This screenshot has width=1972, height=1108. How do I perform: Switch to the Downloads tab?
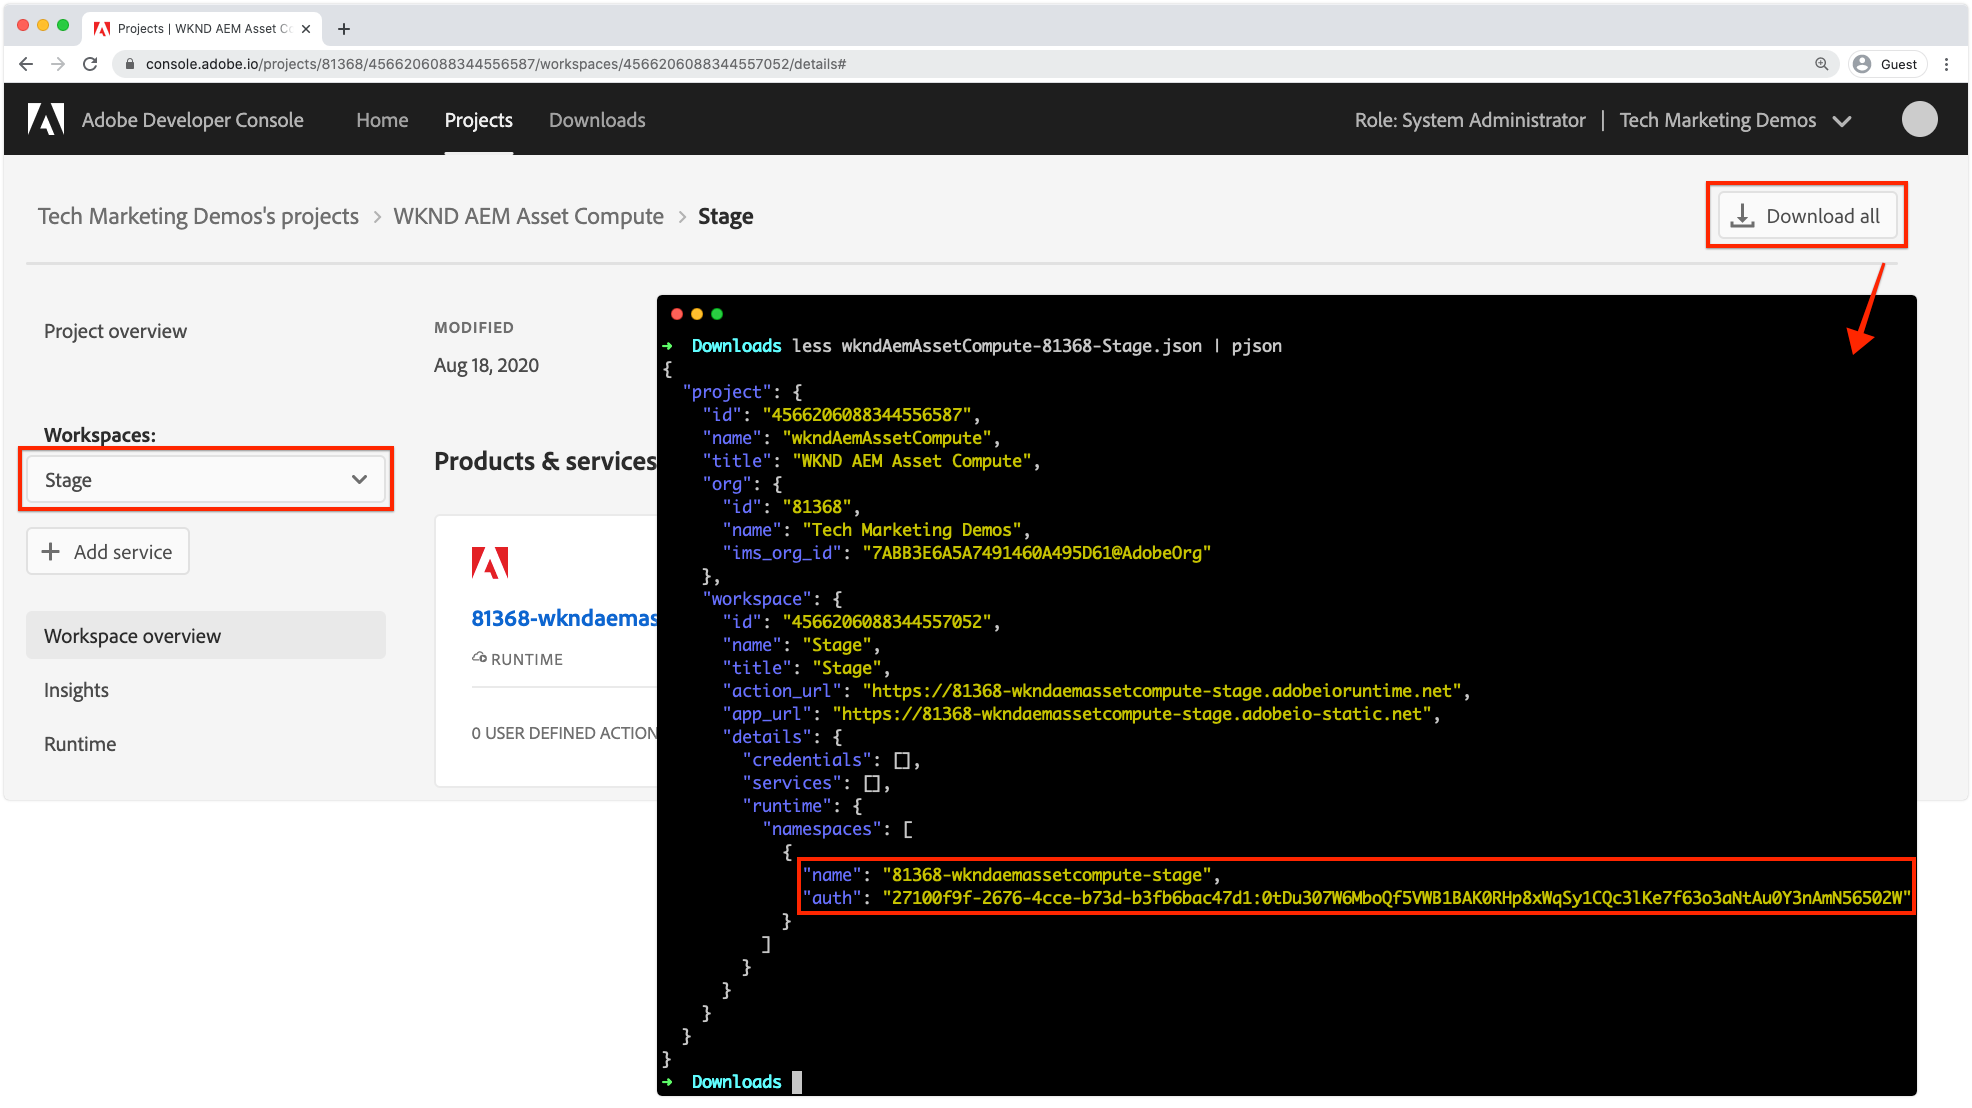pos(597,120)
